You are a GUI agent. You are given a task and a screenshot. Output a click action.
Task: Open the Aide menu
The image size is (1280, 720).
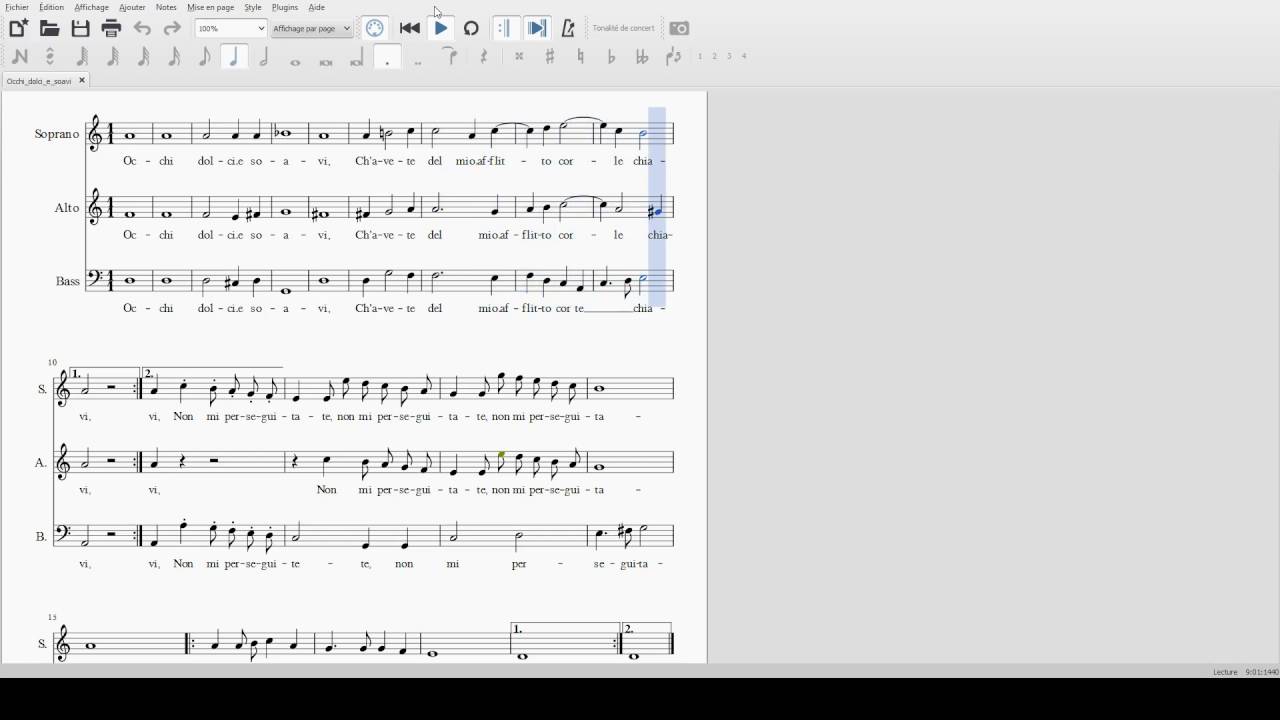pos(316,7)
